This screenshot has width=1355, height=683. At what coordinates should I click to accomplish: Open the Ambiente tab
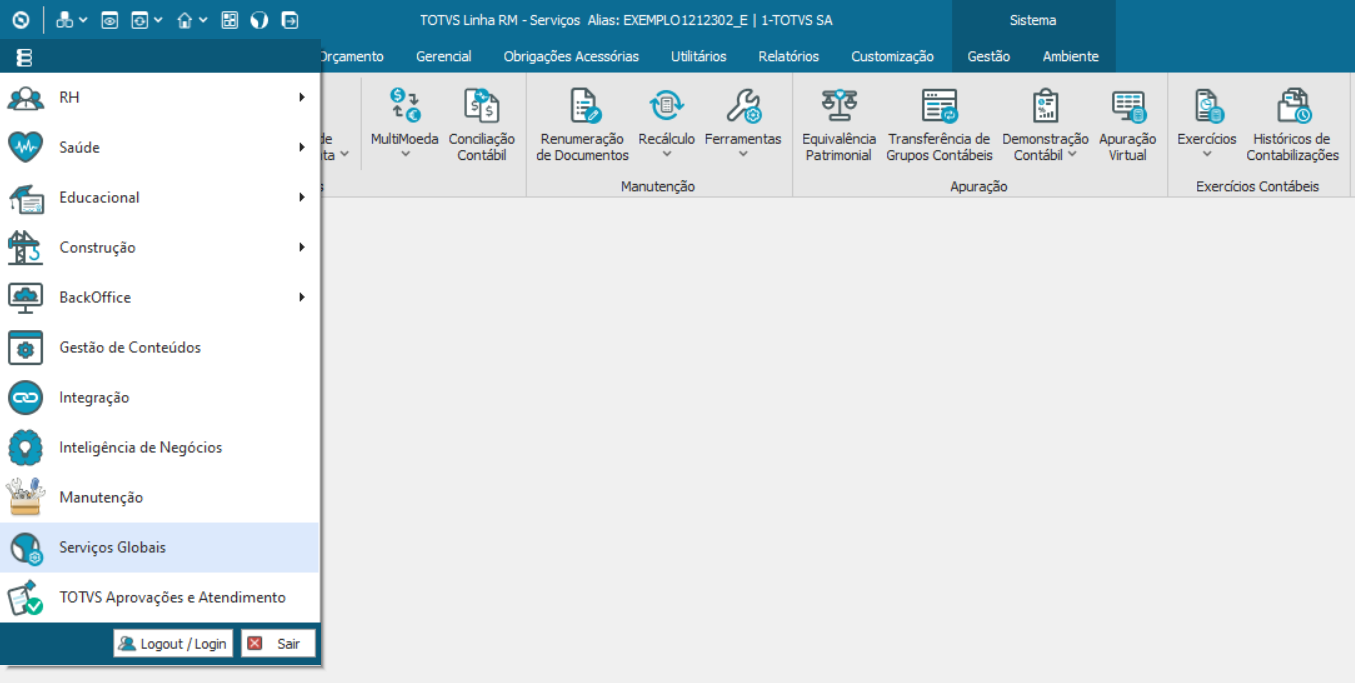coord(1071,56)
